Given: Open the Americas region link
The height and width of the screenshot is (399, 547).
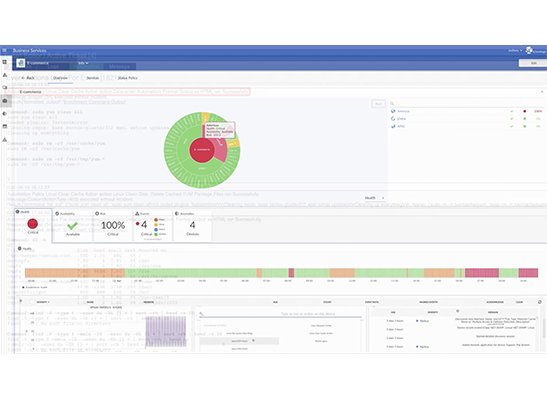Looking at the screenshot, I should pyautogui.click(x=403, y=111).
